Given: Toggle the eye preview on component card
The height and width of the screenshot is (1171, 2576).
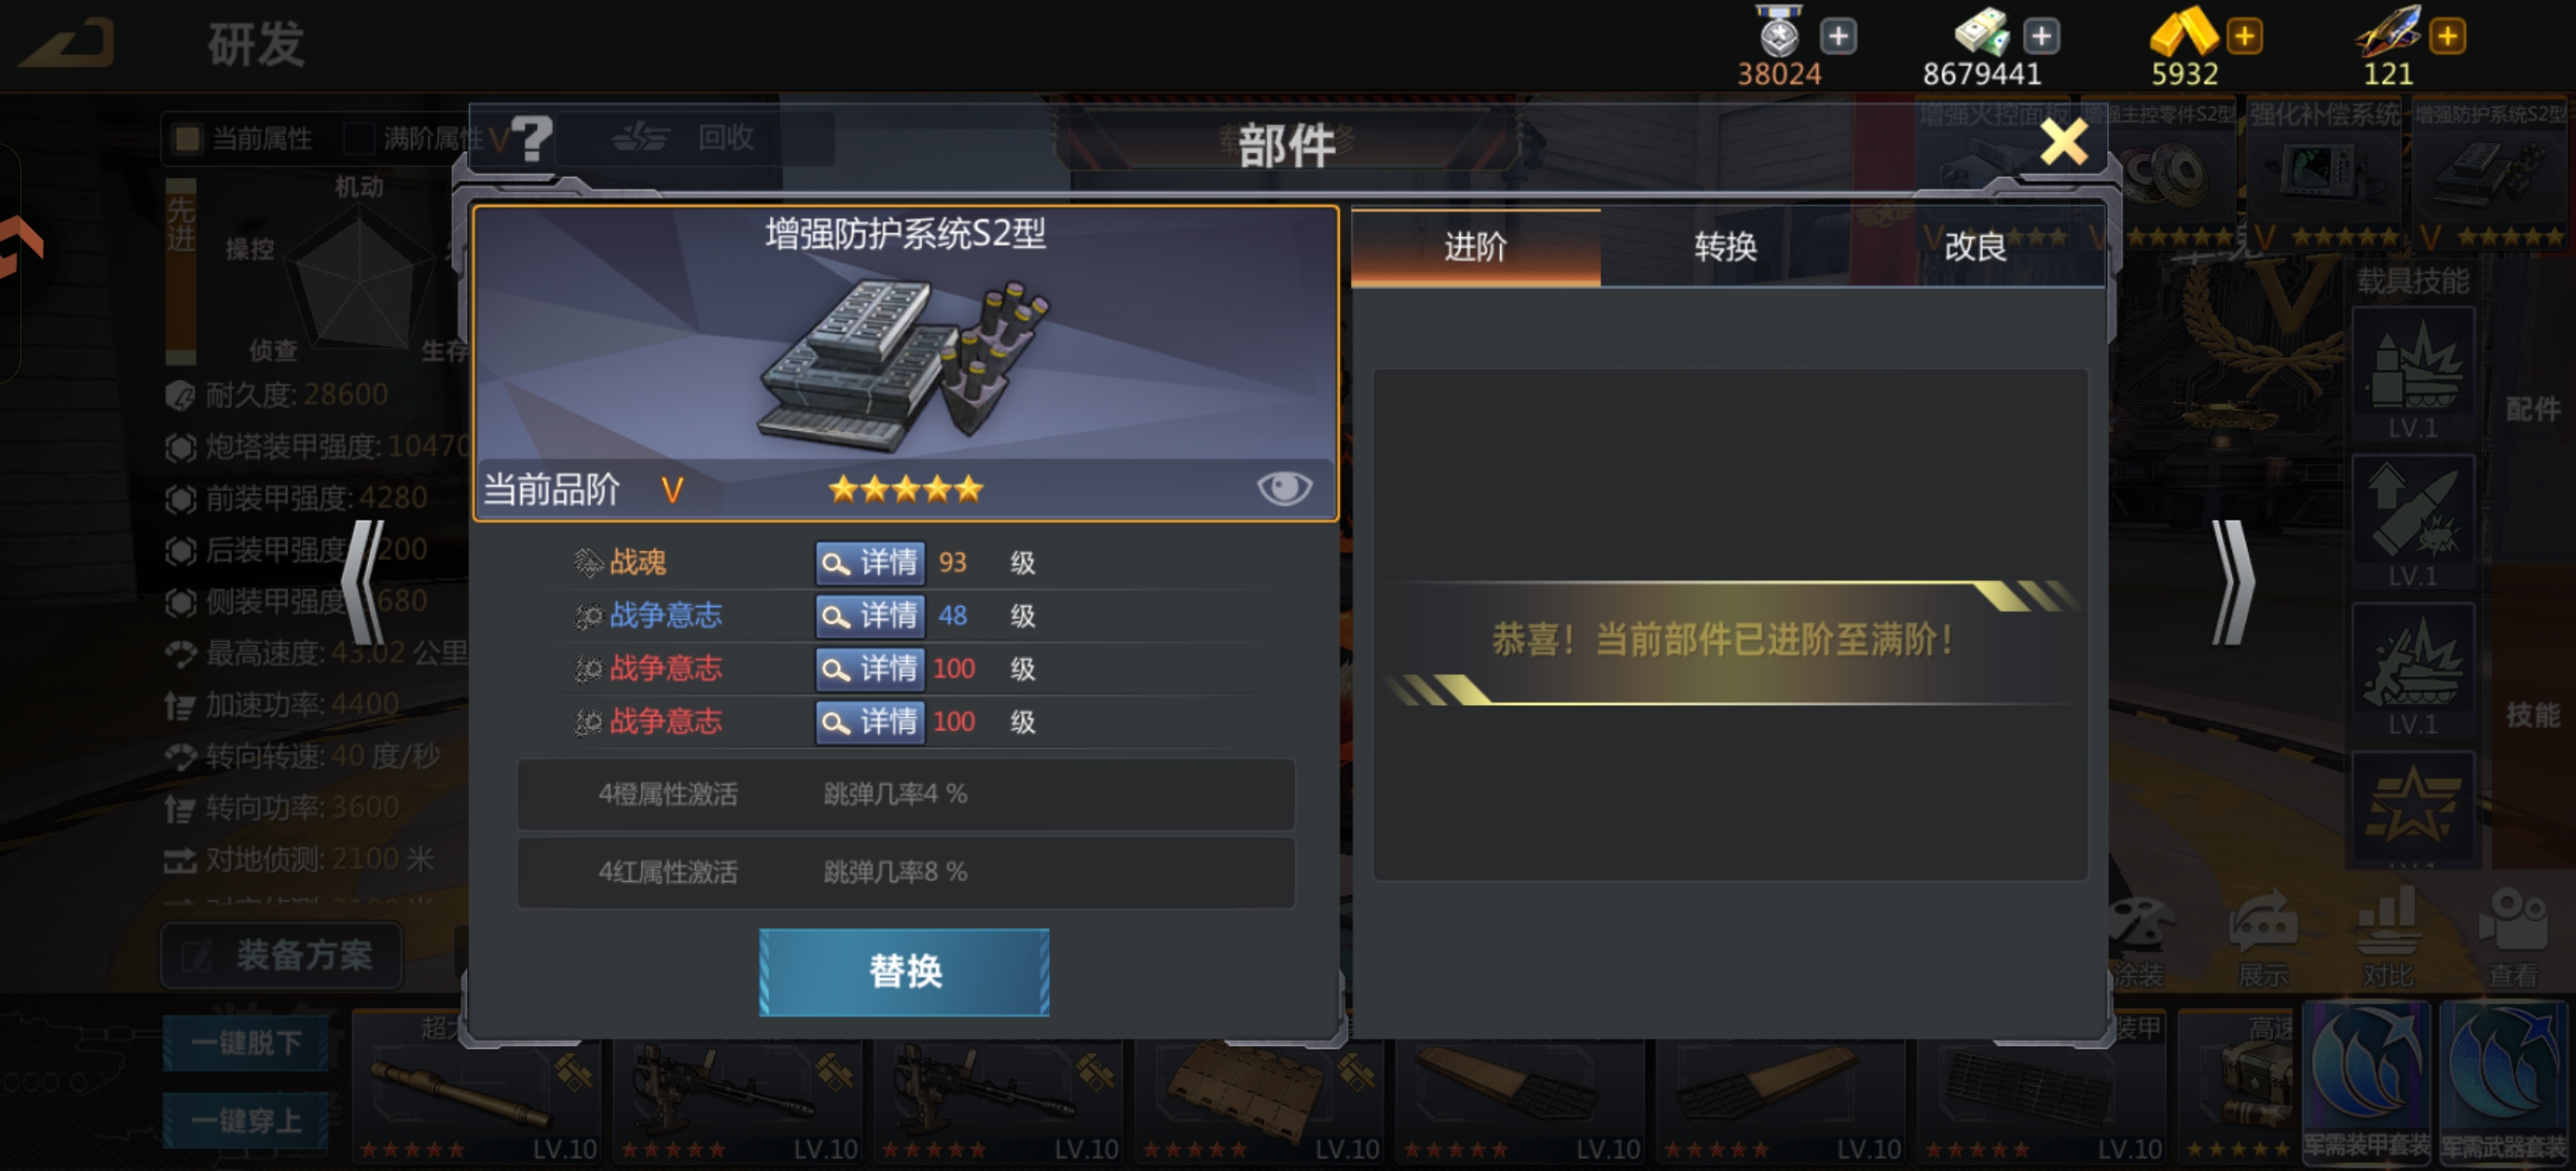Looking at the screenshot, I should click(1284, 488).
